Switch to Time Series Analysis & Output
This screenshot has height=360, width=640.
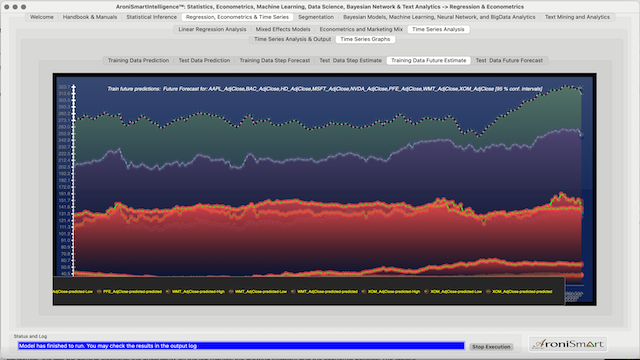pos(293,39)
